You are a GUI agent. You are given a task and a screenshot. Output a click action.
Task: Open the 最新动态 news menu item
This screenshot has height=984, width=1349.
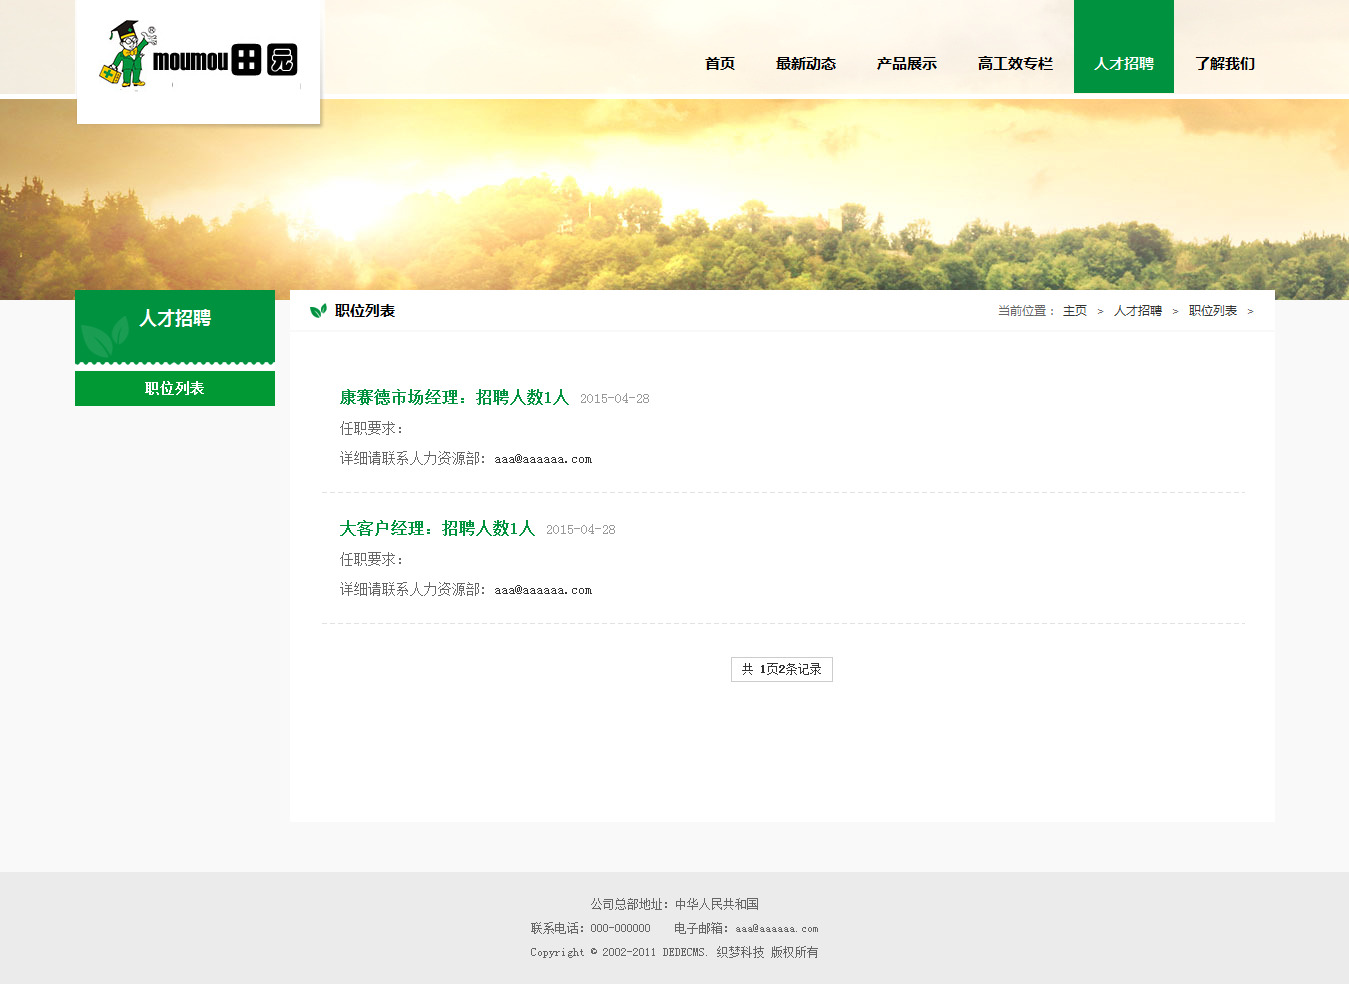pyautogui.click(x=806, y=63)
